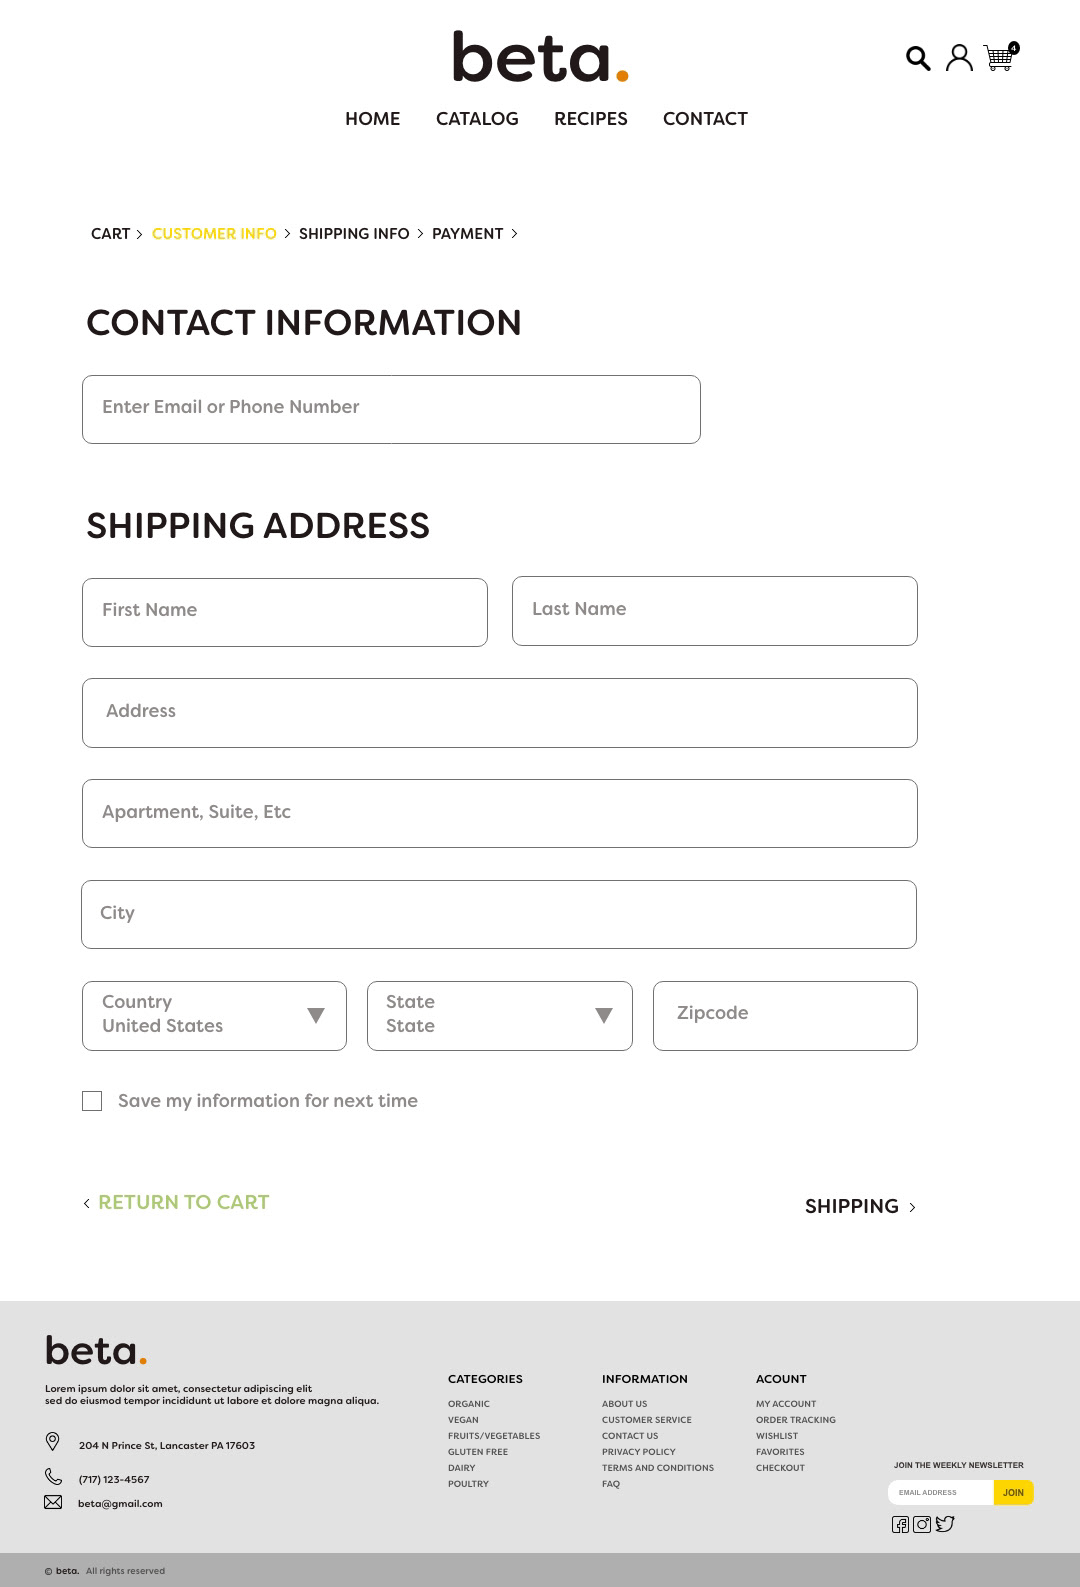This screenshot has height=1587, width=1080.
Task: Click into the Zipcode field
Action: [x=785, y=1016]
